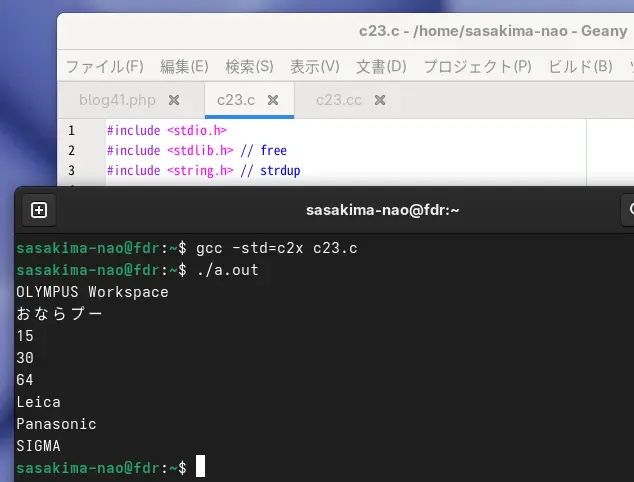634x482 pixels.
Task: Click the 'gcc -std=c2x c23.c' command text
Action: pyautogui.click(x=277, y=248)
